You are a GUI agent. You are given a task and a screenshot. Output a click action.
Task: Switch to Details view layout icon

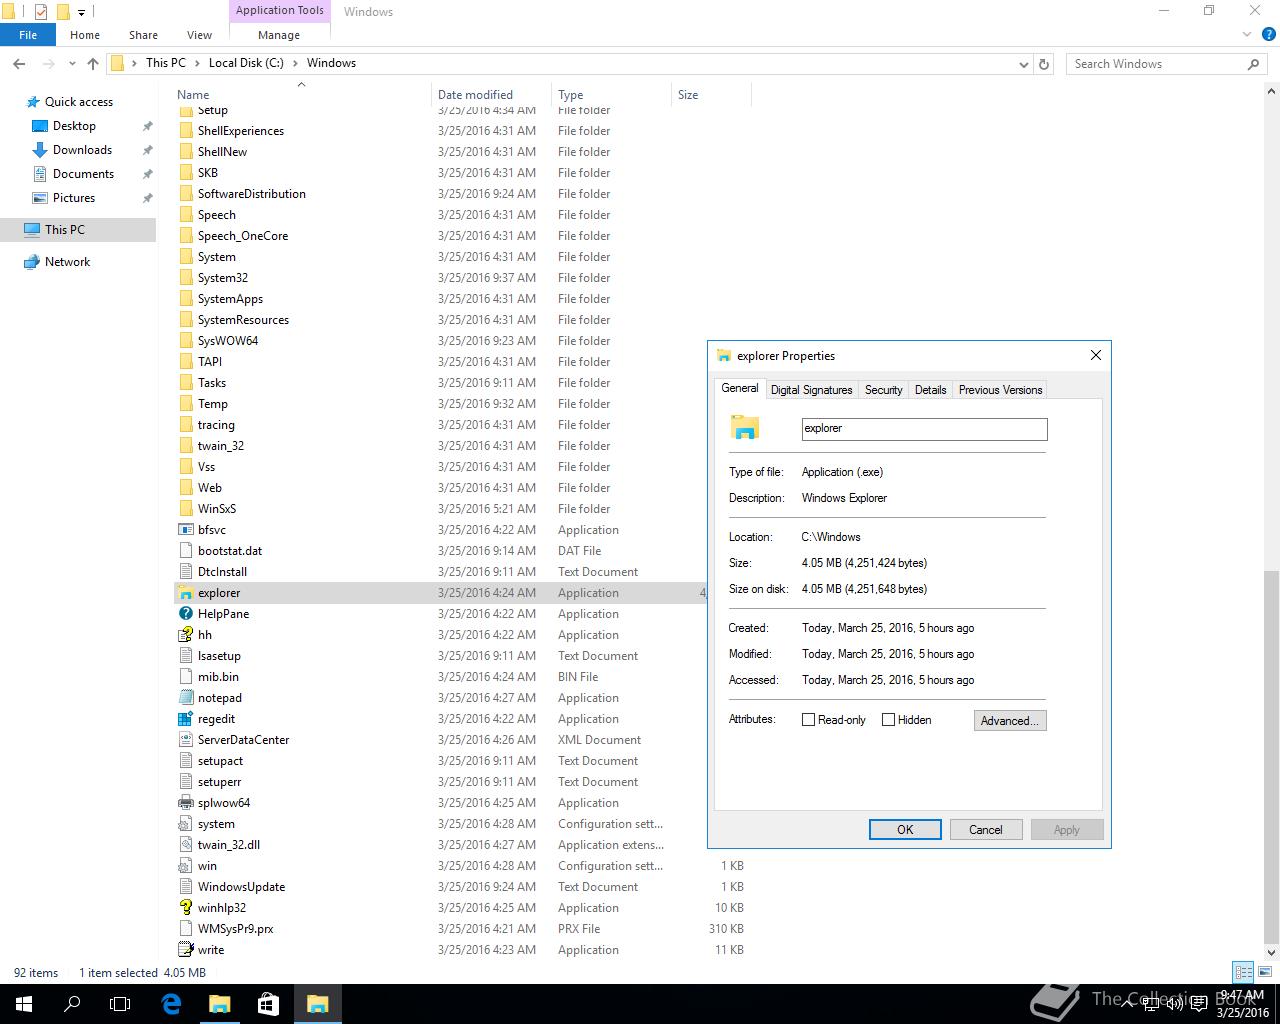point(1243,972)
